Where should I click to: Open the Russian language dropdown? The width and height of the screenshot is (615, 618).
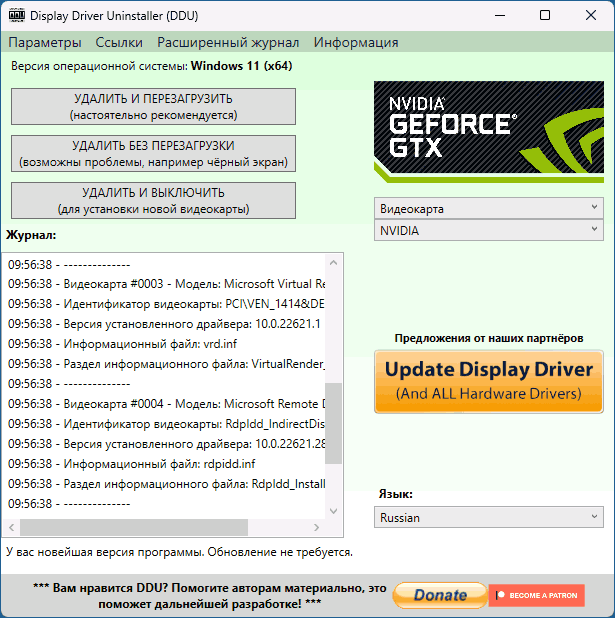(488, 517)
